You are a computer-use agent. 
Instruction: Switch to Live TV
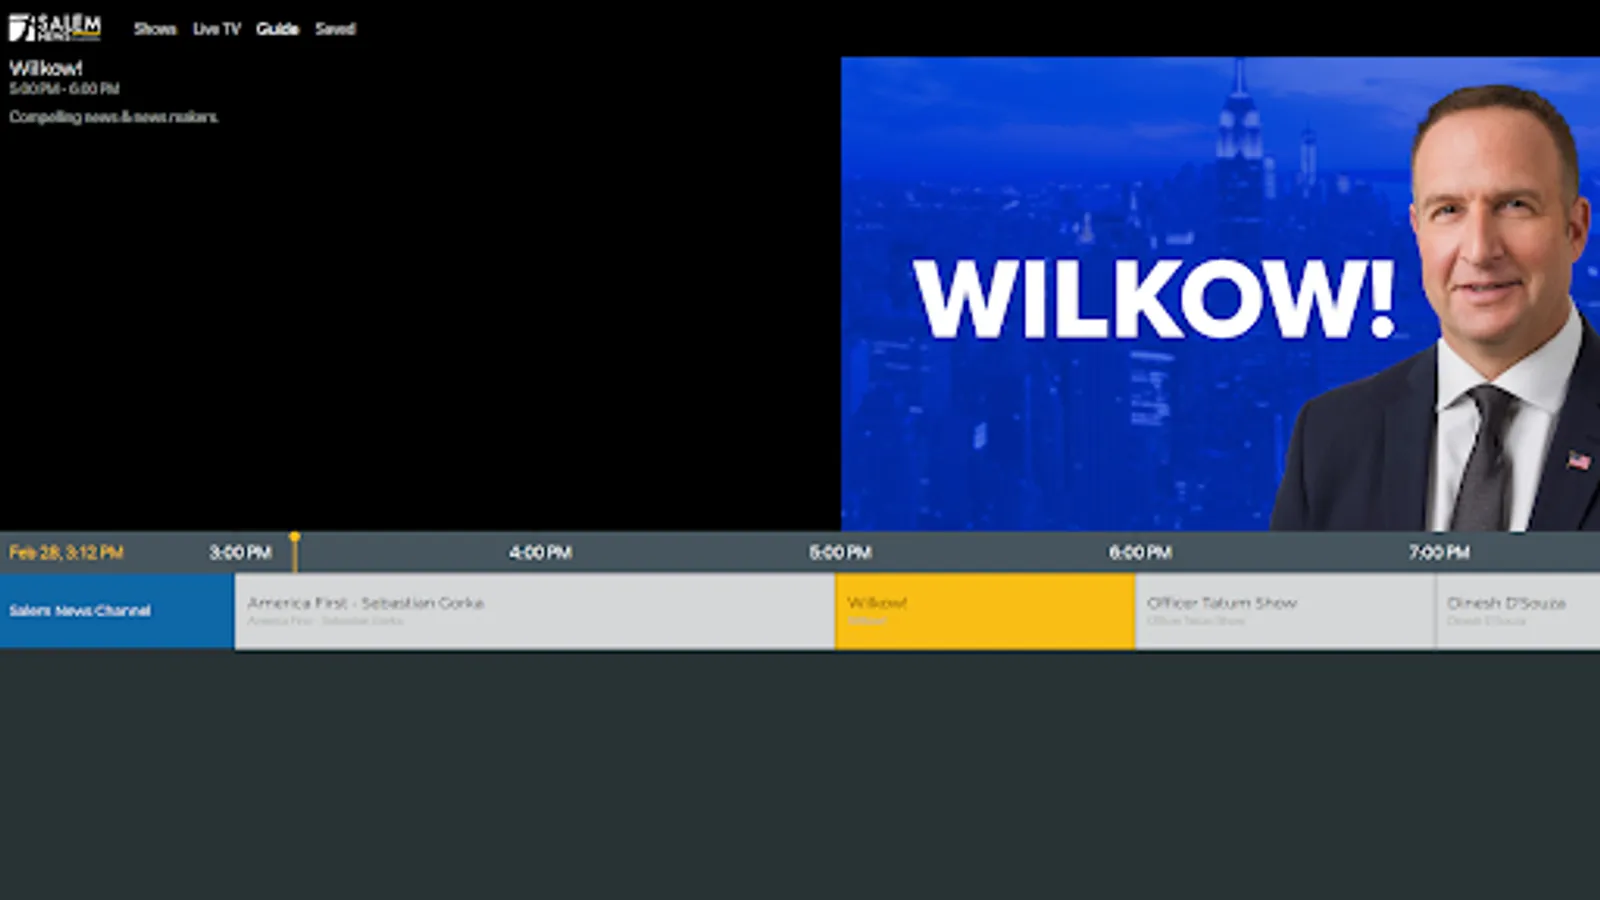click(x=217, y=29)
